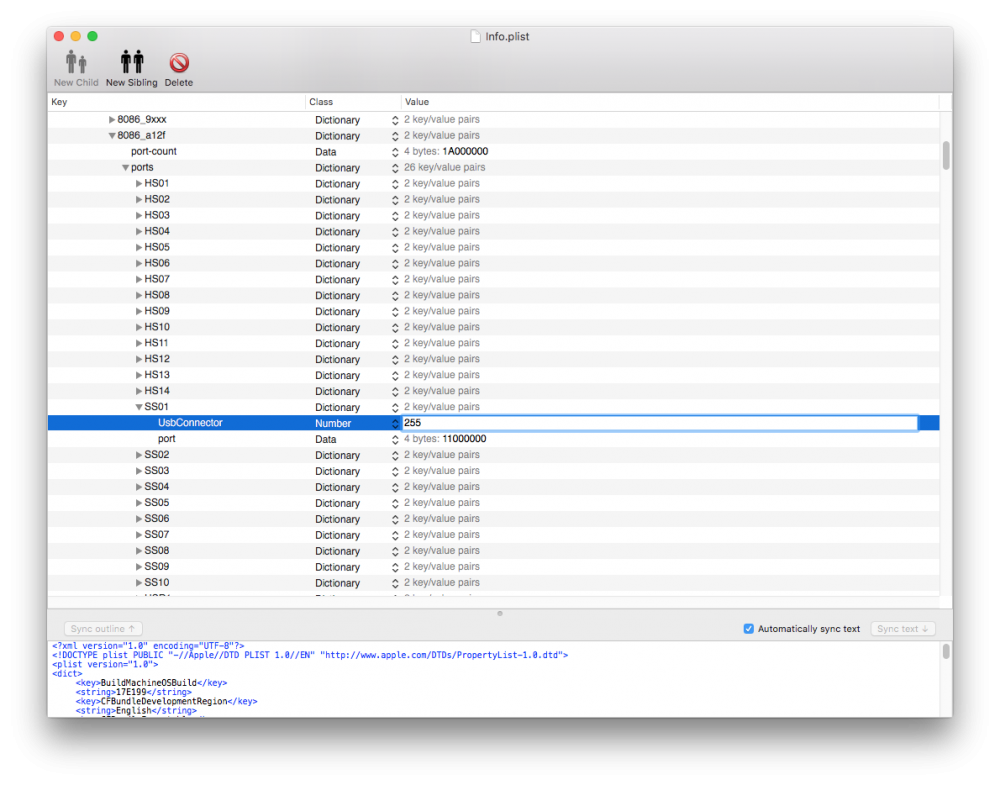Open class stepper for HS12 row
This screenshot has height=785, width=1000.
coord(395,360)
